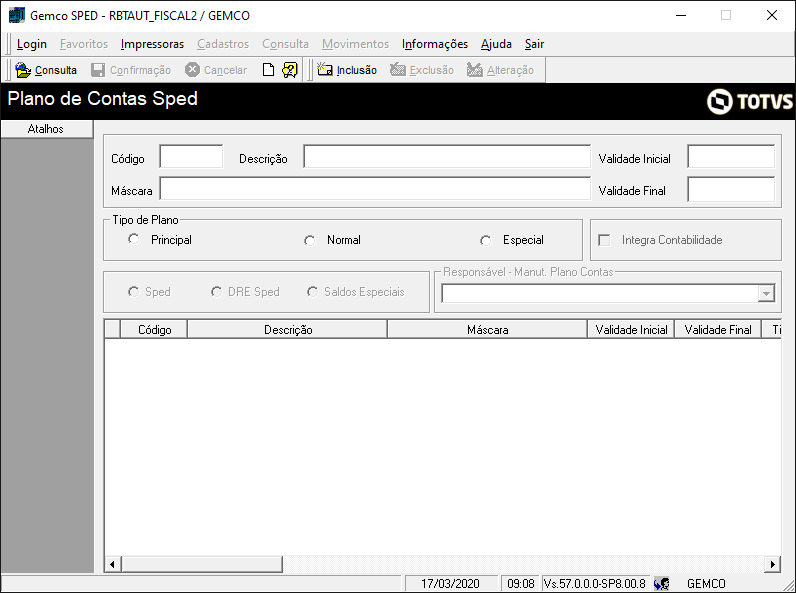Click the Alteração toolbar icon
Screen dimensions: 796x593
point(474,70)
